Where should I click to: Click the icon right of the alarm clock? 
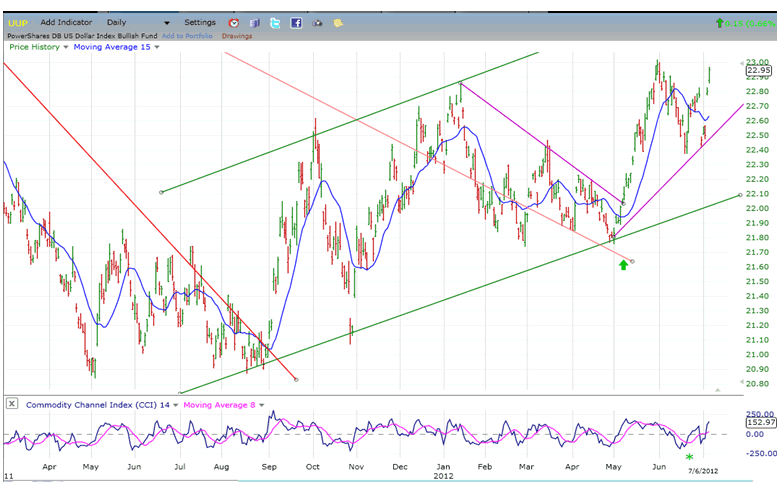[x=255, y=22]
